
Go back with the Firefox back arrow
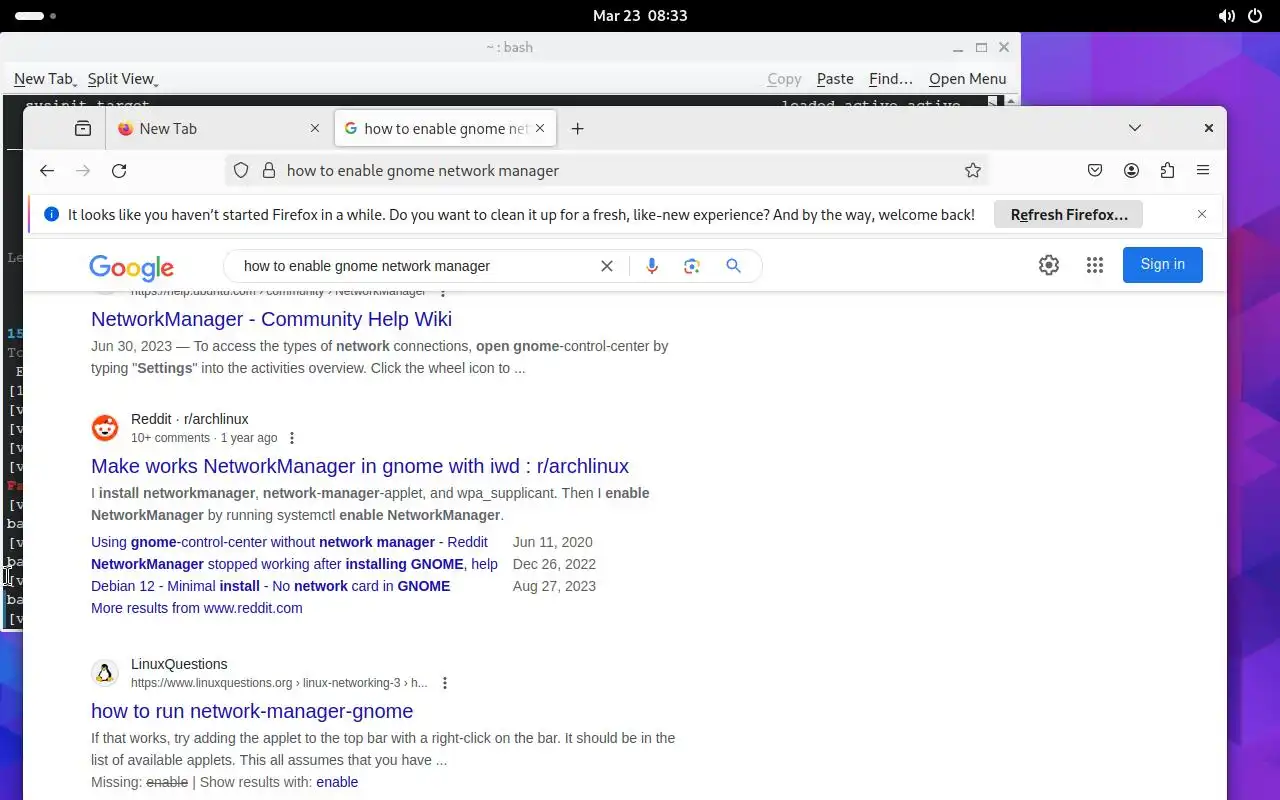47,171
